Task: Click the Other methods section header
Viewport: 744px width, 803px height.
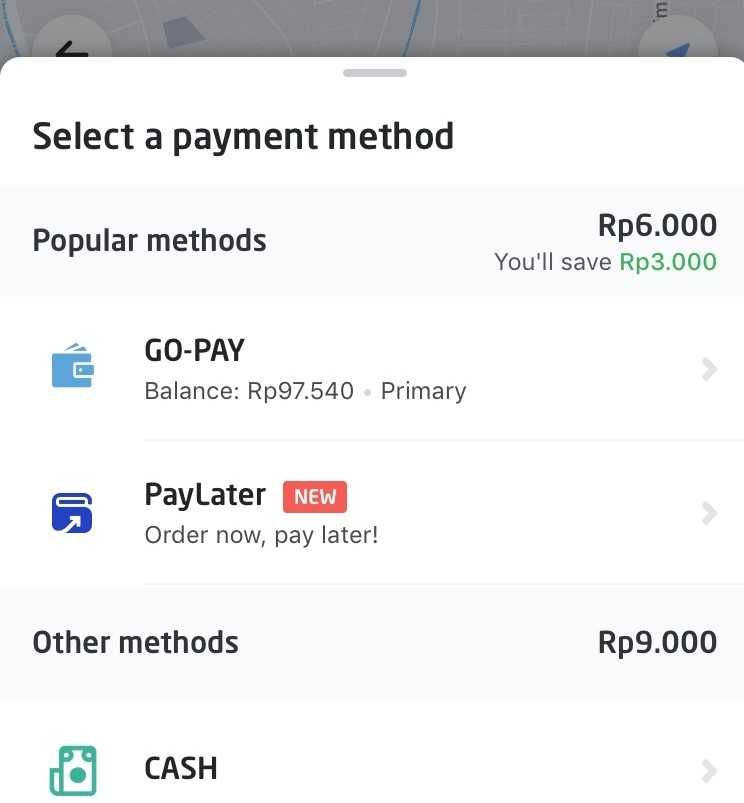Action: click(x=136, y=642)
